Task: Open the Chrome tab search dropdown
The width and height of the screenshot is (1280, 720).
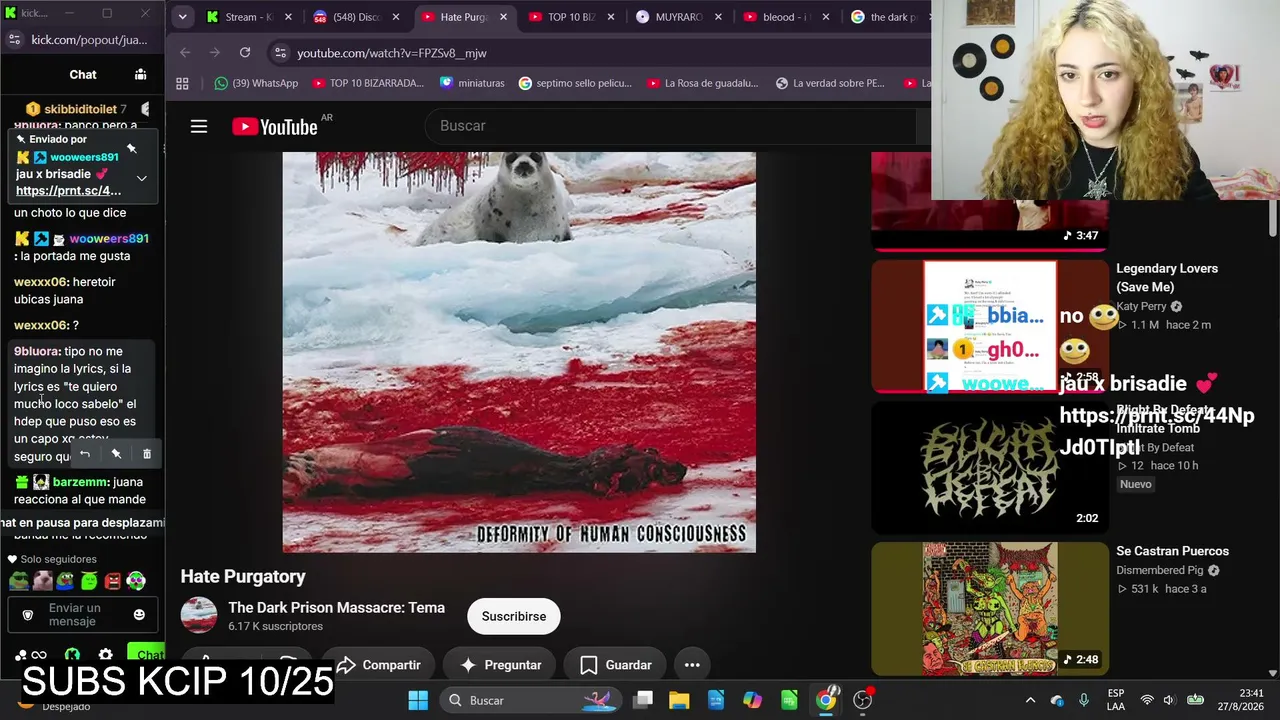Action: click(x=182, y=17)
